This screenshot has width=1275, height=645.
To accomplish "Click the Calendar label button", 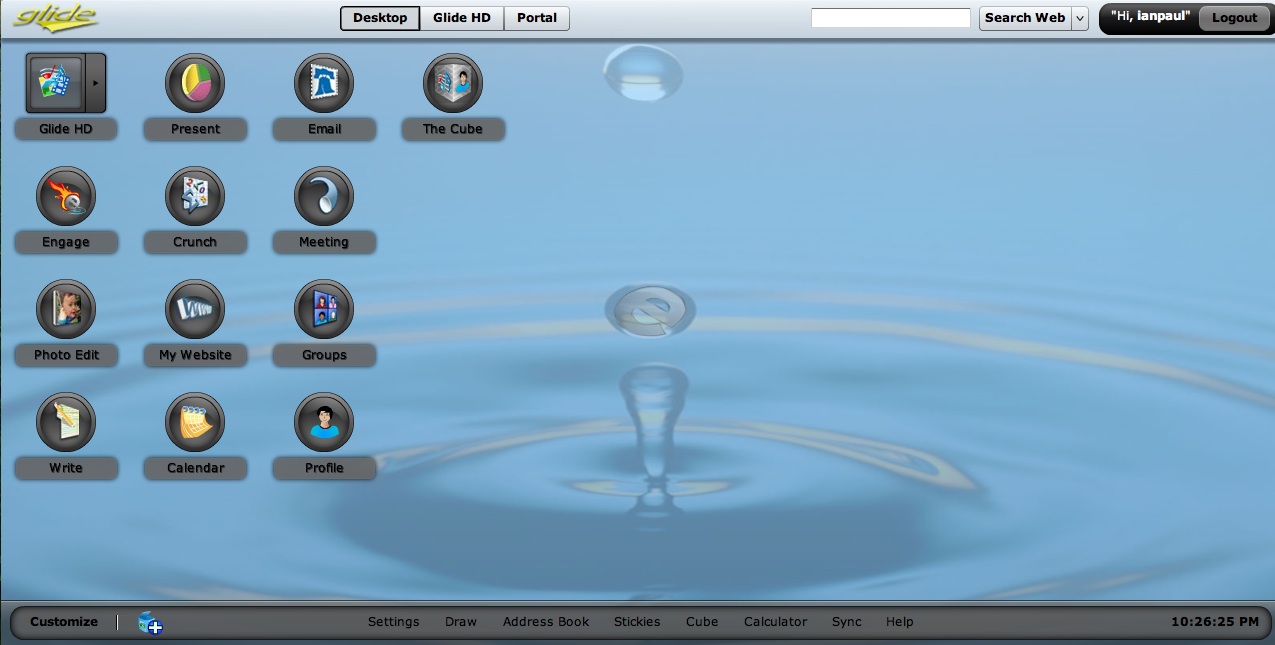I will [x=195, y=468].
